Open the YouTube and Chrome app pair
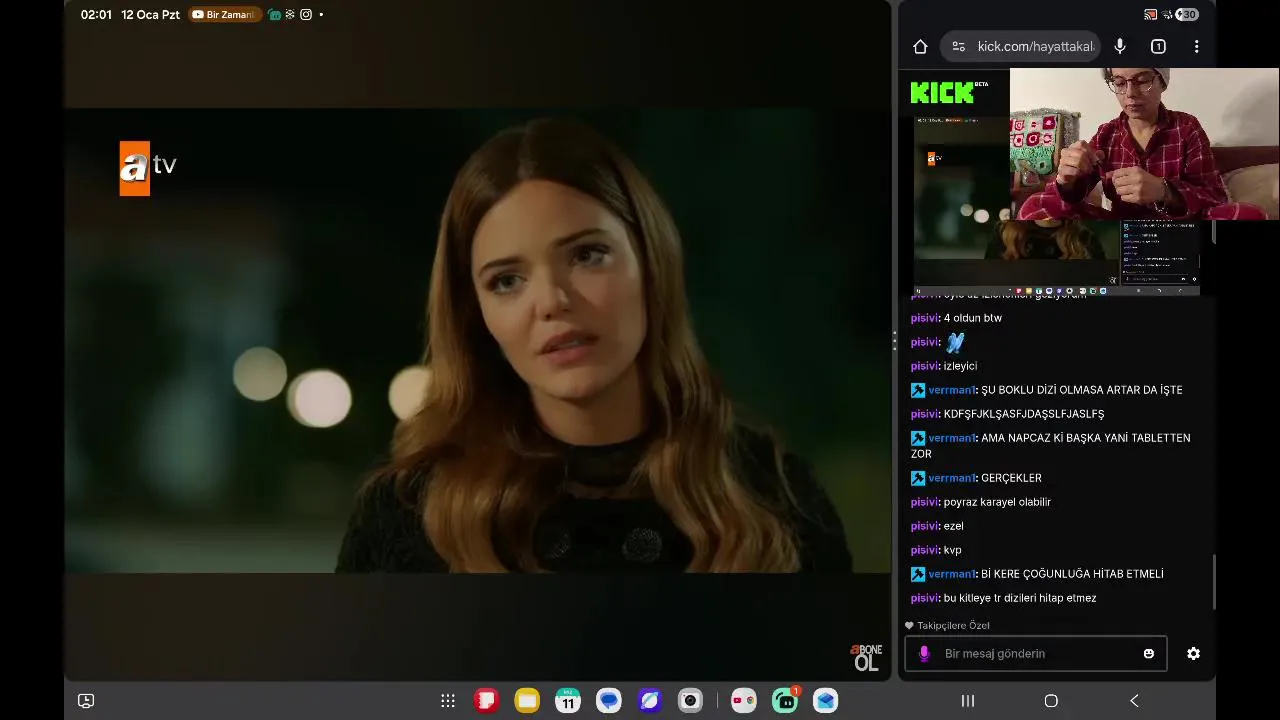The image size is (1280, 720). [x=743, y=701]
